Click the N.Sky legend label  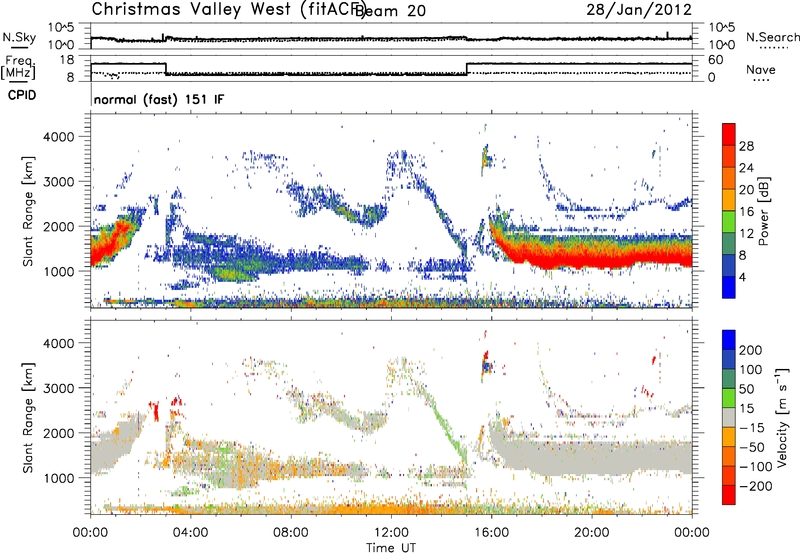pyautogui.click(x=19, y=37)
